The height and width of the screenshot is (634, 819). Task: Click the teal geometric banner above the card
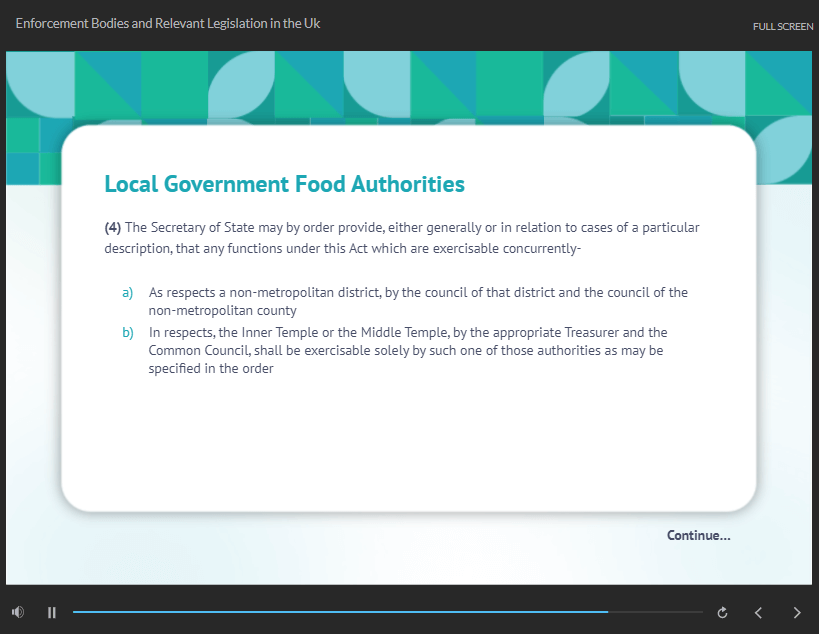pos(400,85)
